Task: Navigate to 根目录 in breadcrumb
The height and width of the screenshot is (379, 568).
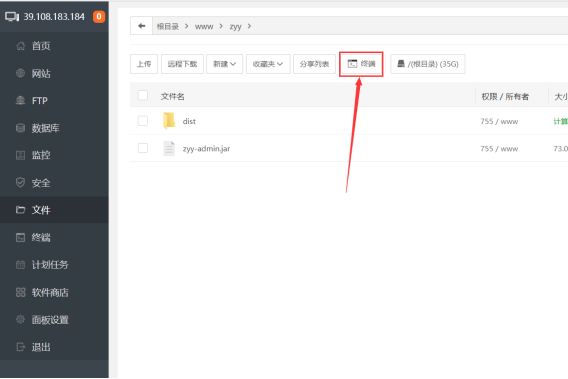Action: pyautogui.click(x=168, y=26)
